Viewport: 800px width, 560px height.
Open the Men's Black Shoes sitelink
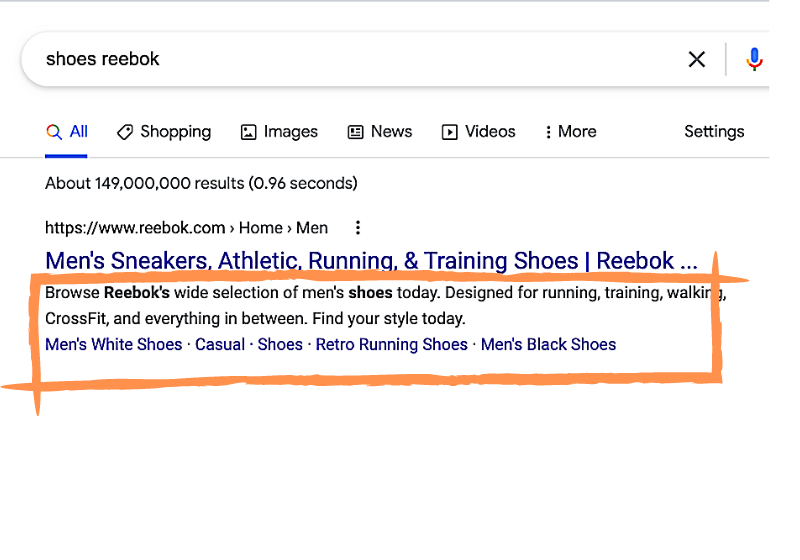pyautogui.click(x=548, y=344)
